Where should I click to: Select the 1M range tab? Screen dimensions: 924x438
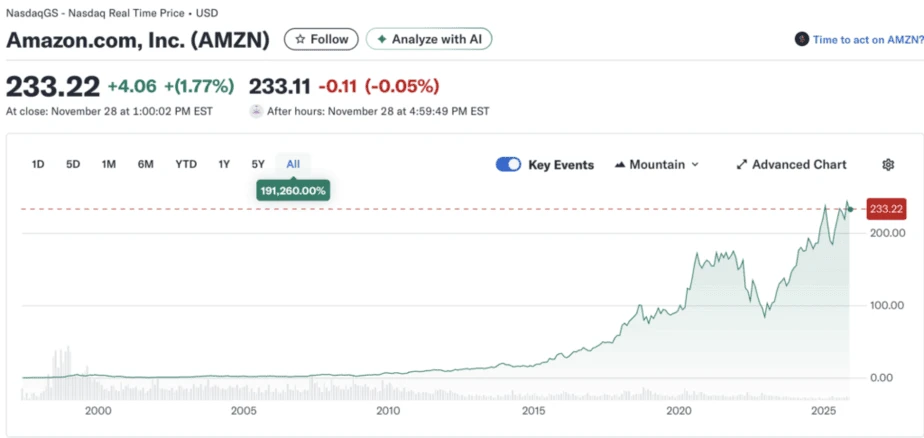109,164
